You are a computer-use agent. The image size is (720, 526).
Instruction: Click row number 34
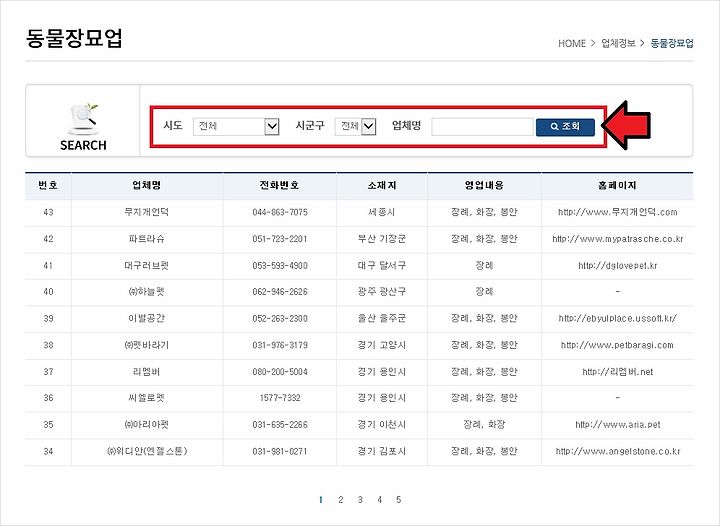[48, 451]
